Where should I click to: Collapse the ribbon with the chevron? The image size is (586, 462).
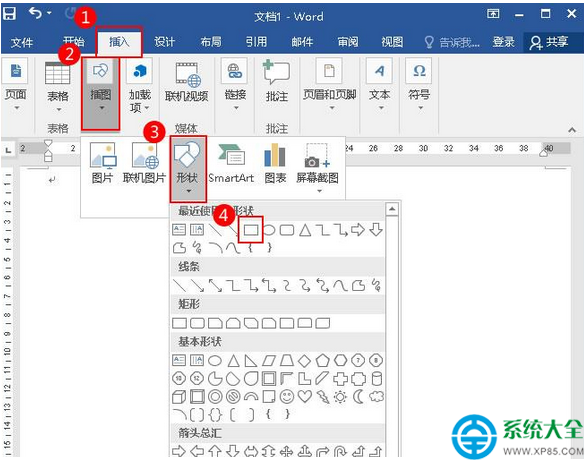[x=572, y=130]
